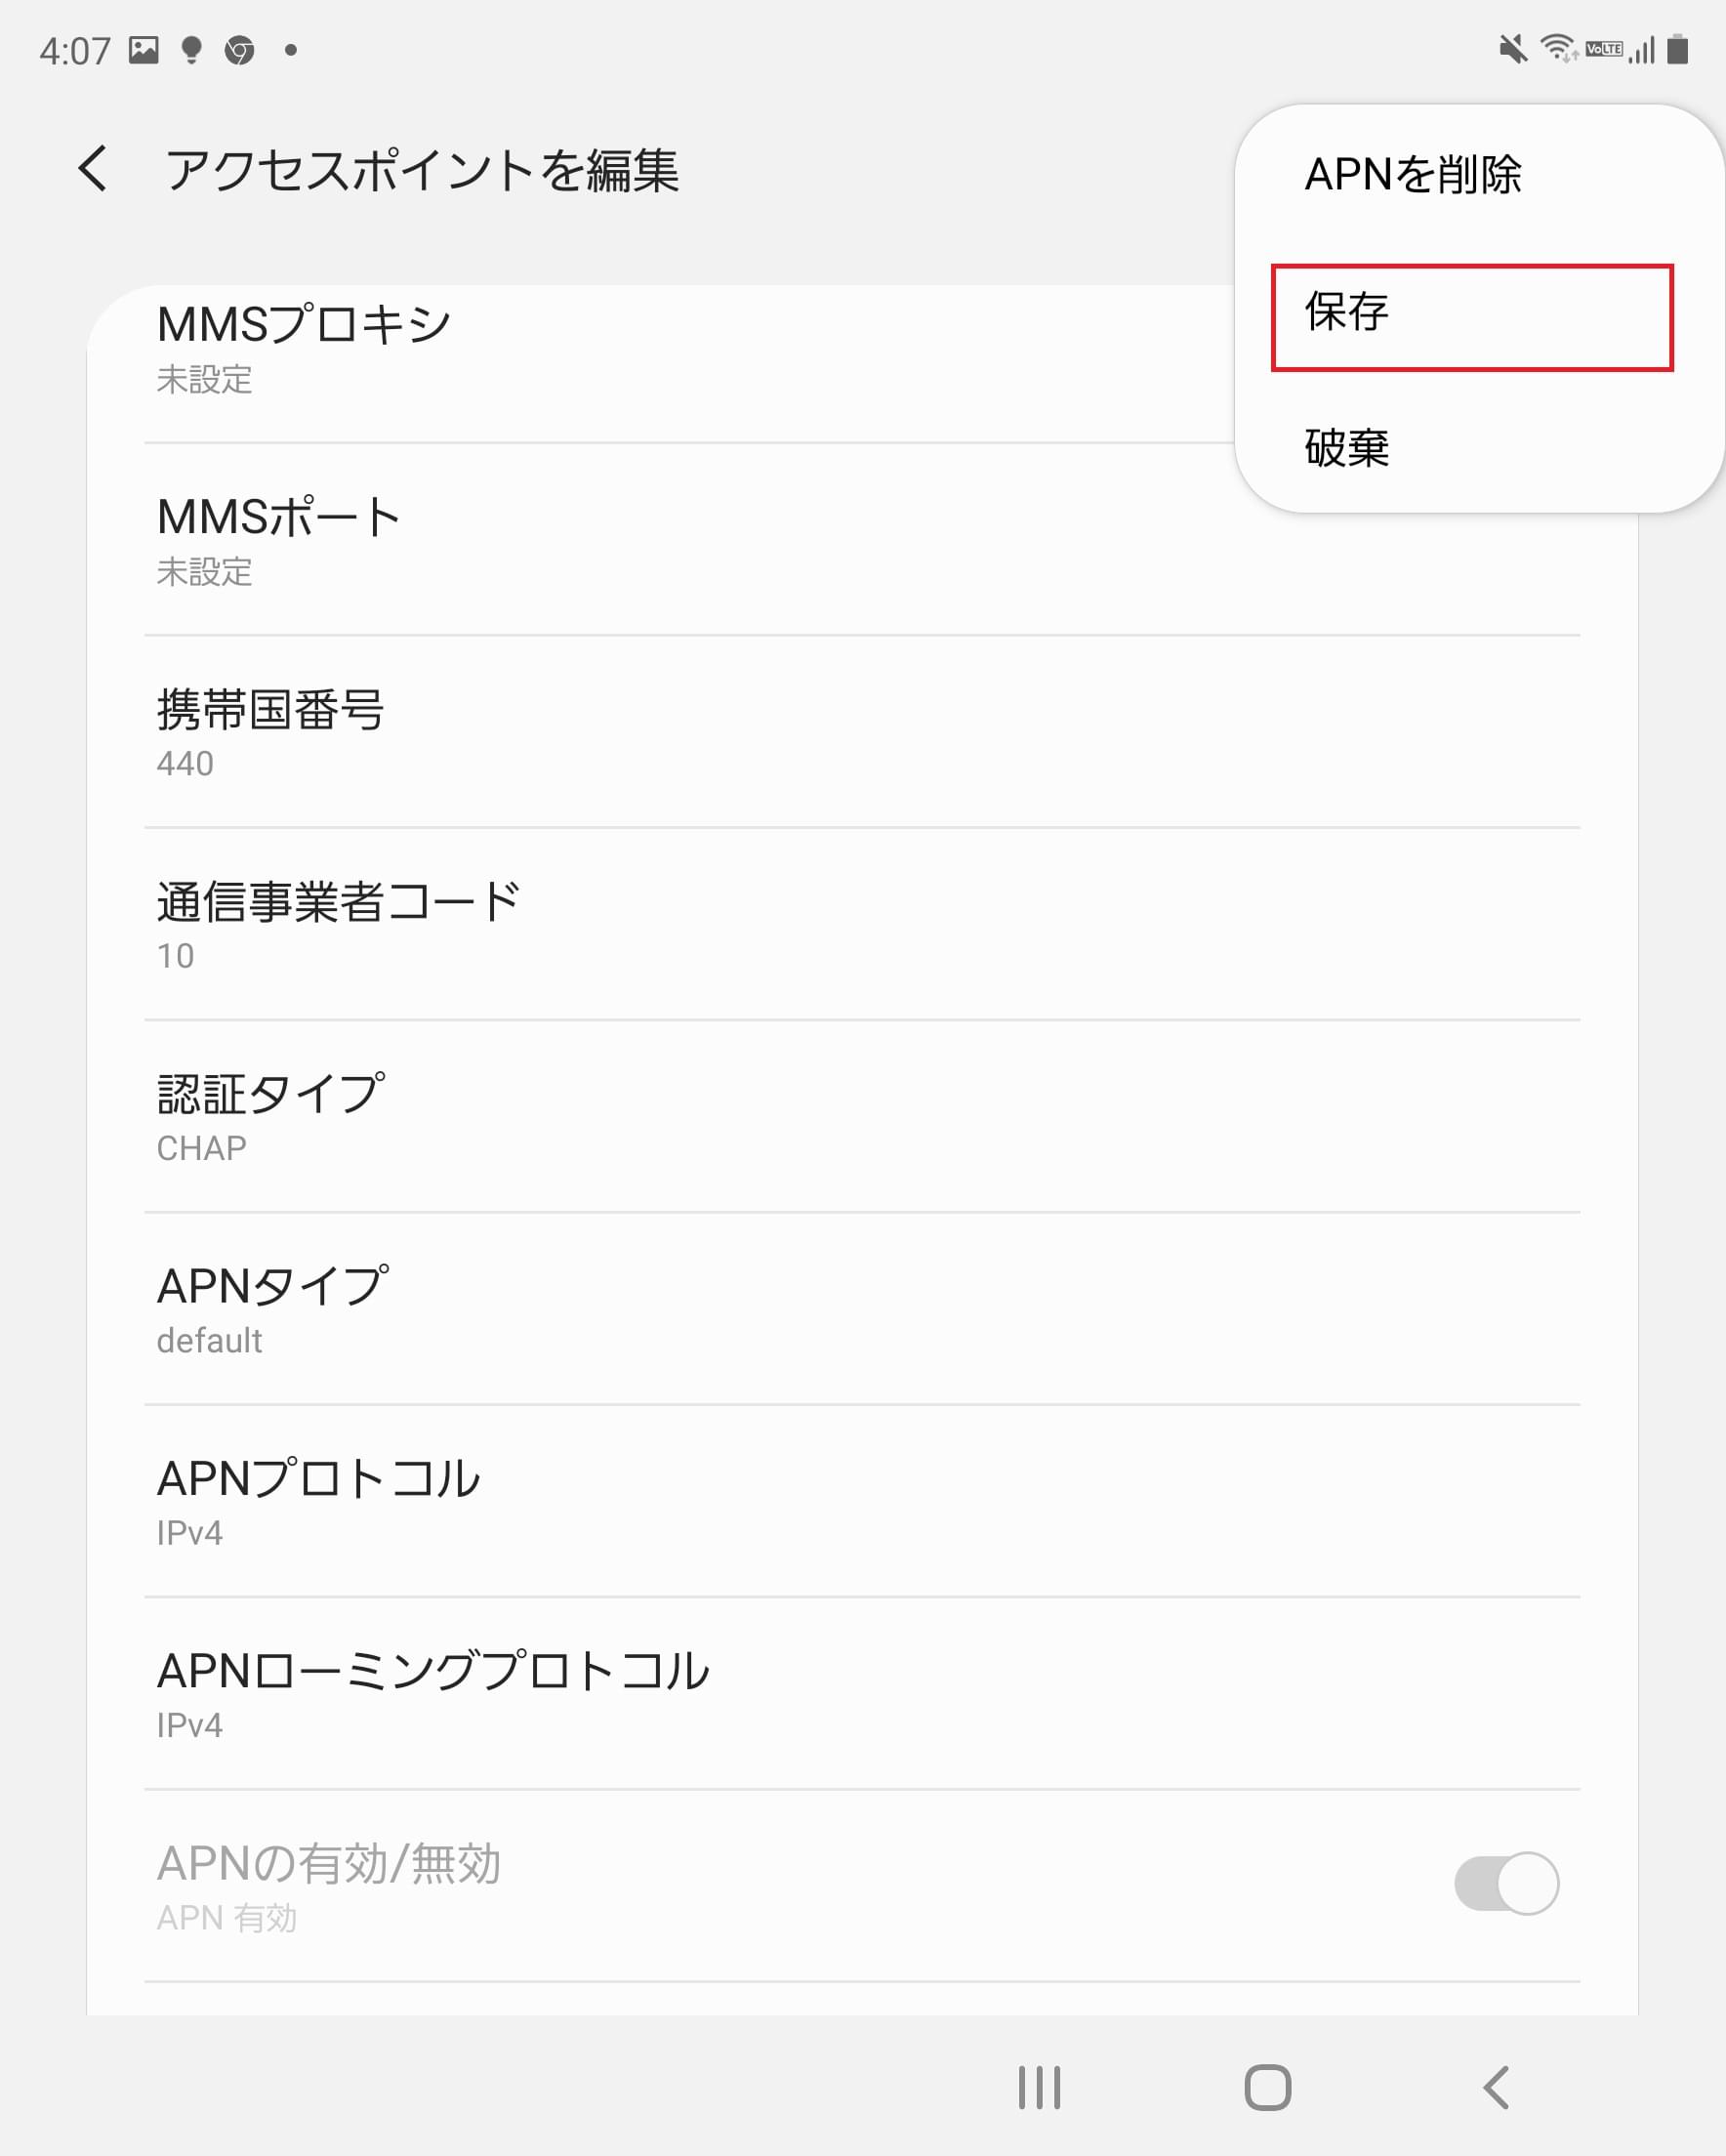1726x2156 pixels.
Task: Open APNローミングプロトコル selector
Action: click(862, 1694)
